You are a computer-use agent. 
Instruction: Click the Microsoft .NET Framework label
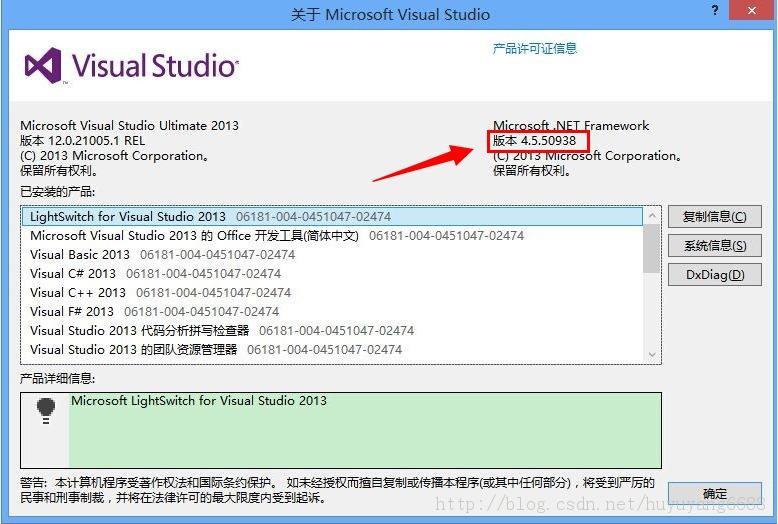pos(571,126)
